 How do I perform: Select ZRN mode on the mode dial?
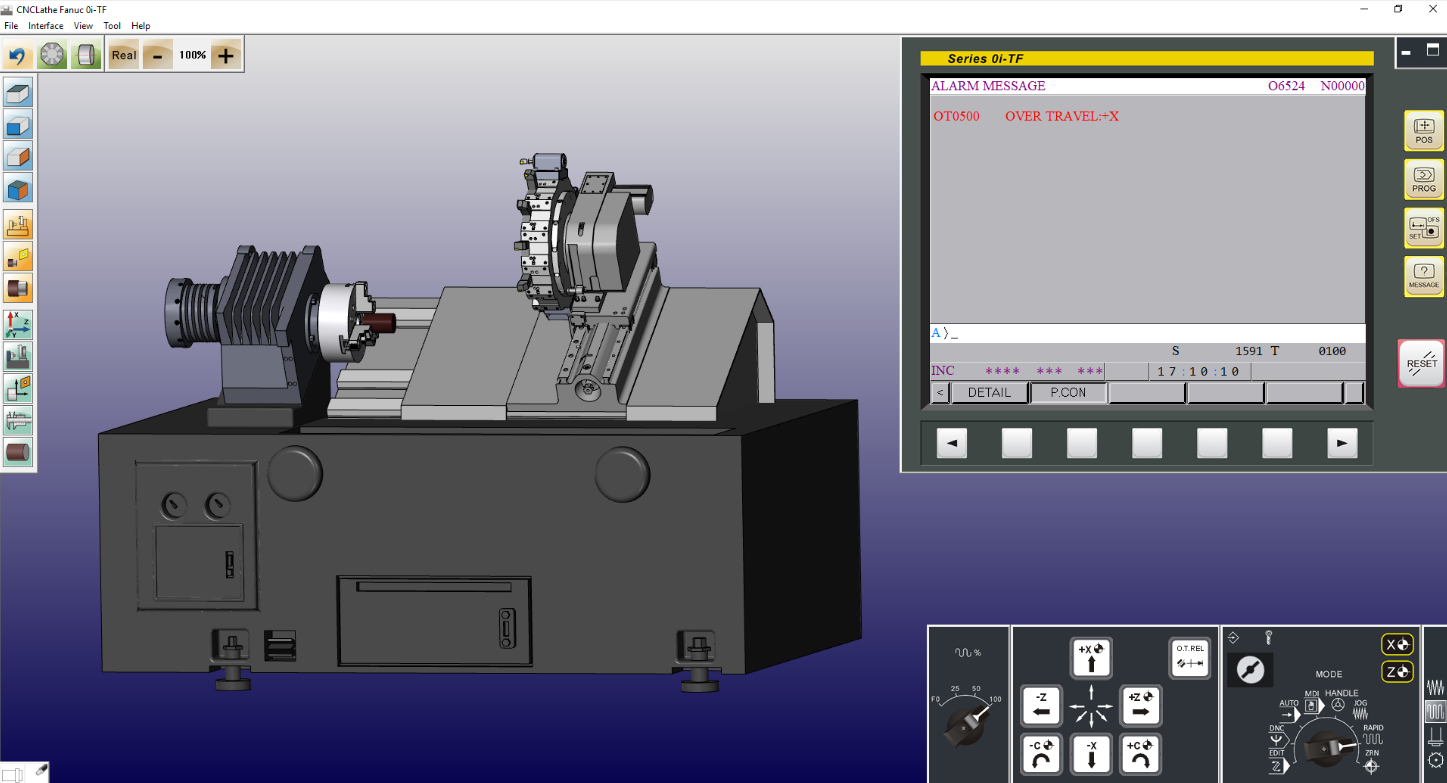[x=1371, y=760]
